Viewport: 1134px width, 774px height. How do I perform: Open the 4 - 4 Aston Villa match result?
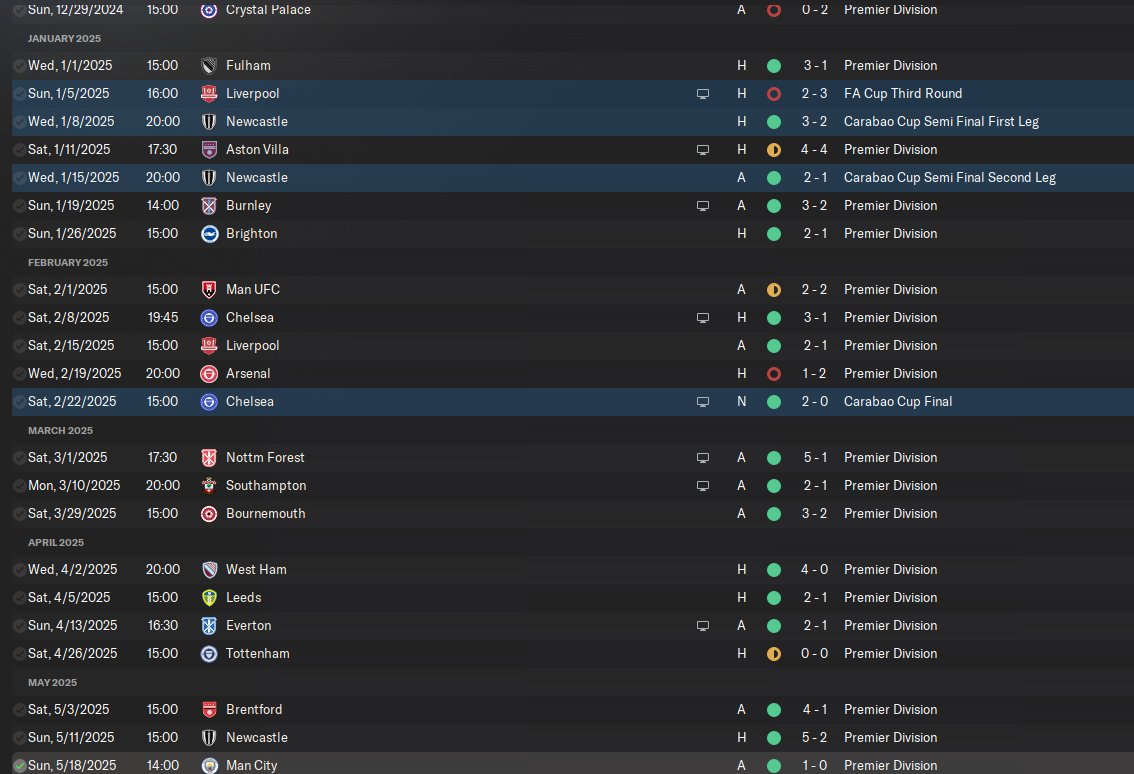[813, 149]
